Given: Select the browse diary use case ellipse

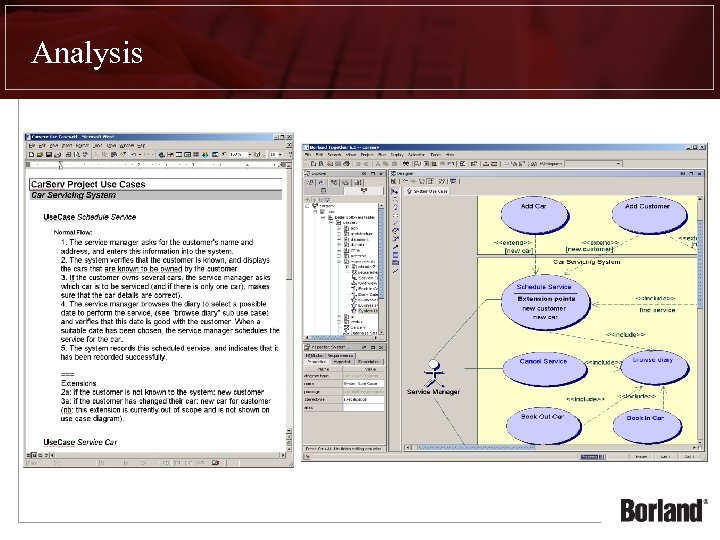Looking at the screenshot, I should click(655, 367).
